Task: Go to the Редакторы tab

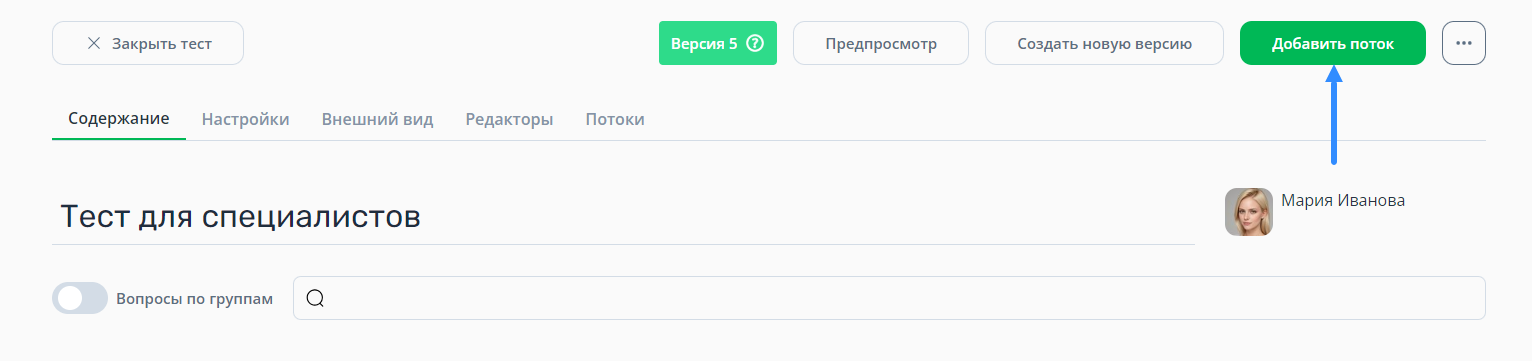Action: point(509,119)
